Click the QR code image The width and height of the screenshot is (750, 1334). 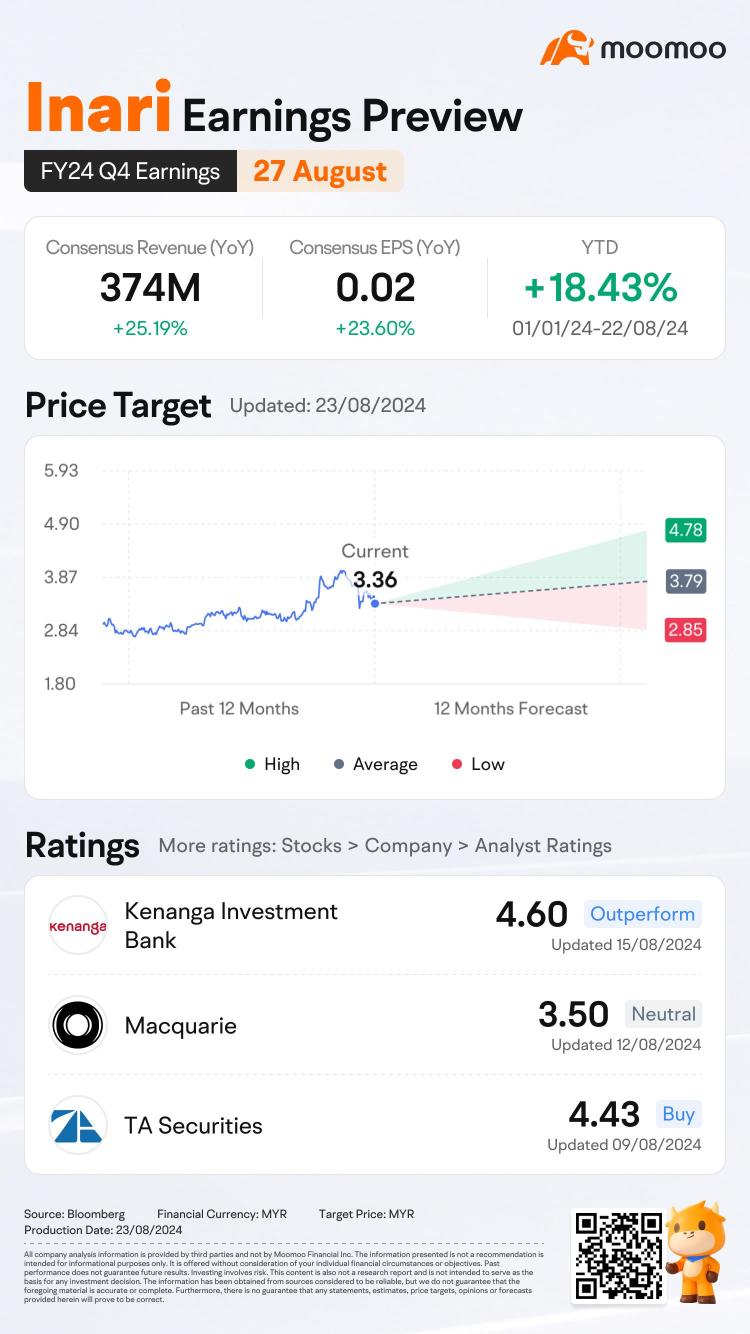coord(617,1254)
